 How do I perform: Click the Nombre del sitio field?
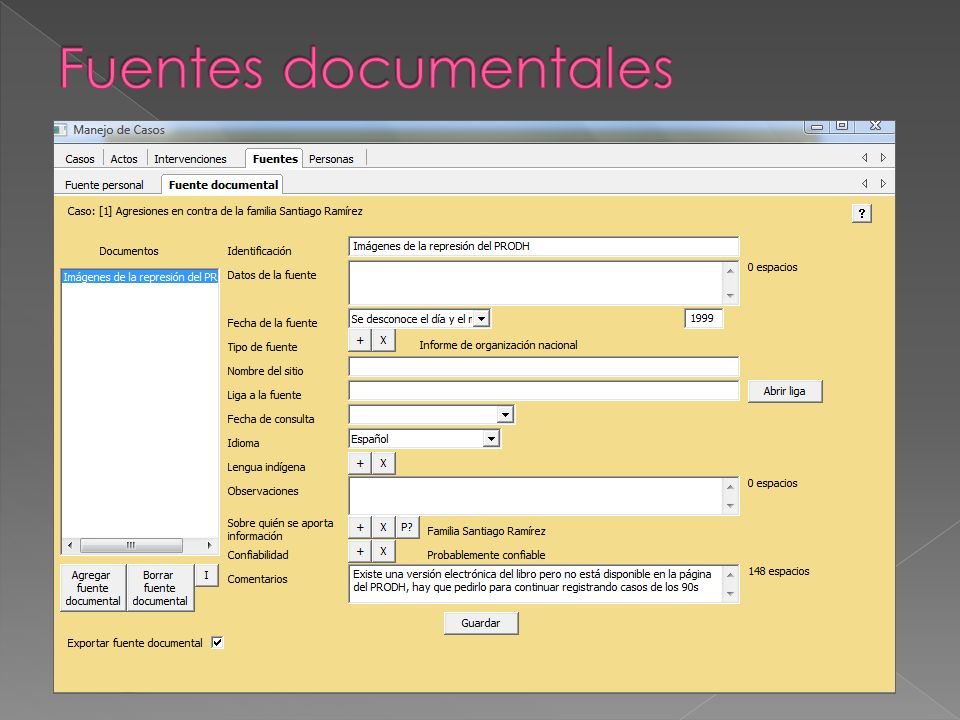[x=544, y=367]
